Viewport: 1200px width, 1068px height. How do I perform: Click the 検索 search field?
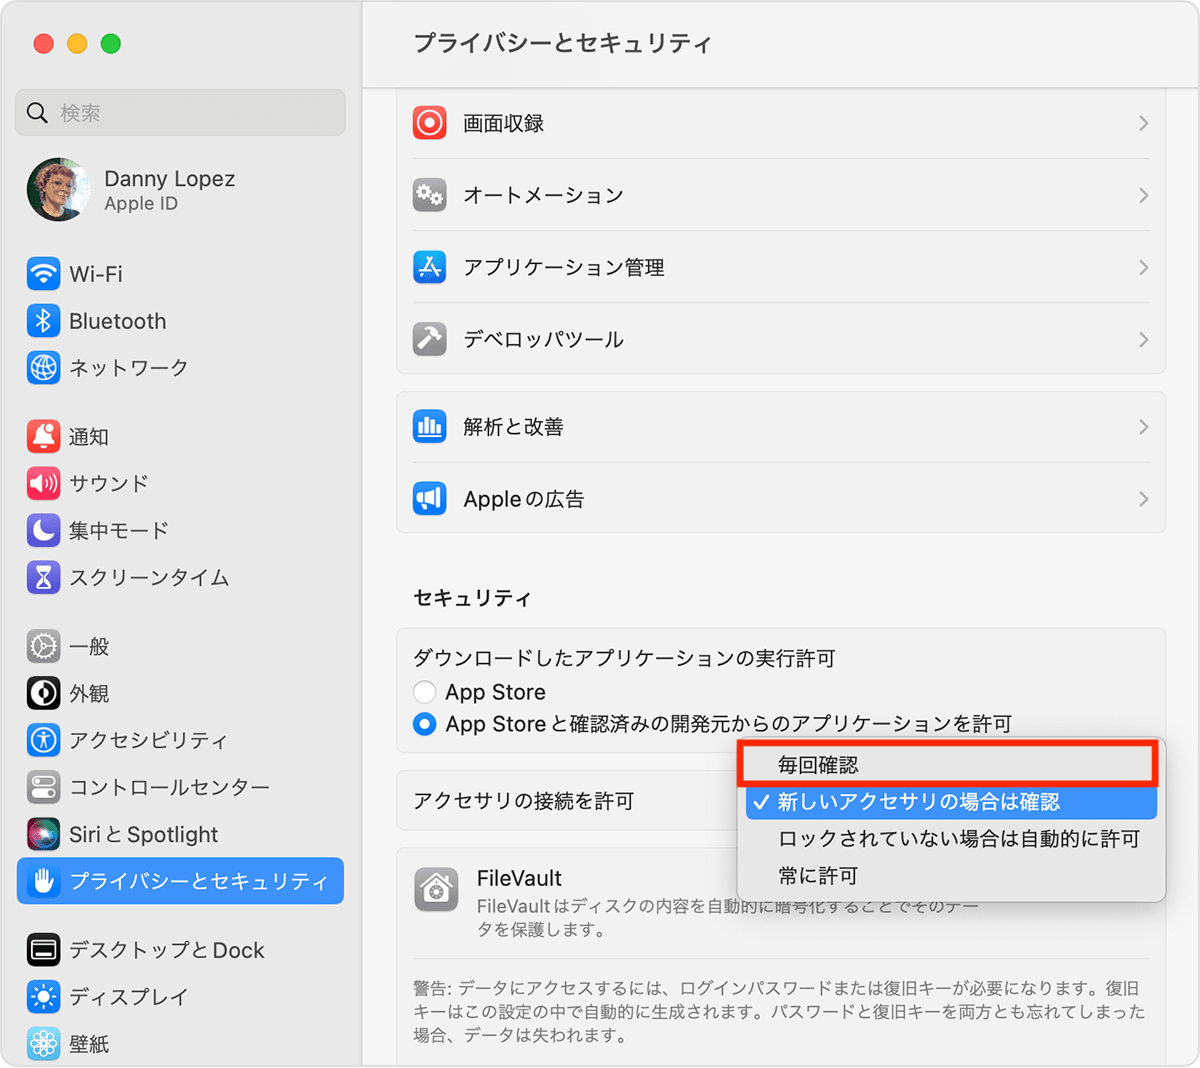[x=181, y=113]
